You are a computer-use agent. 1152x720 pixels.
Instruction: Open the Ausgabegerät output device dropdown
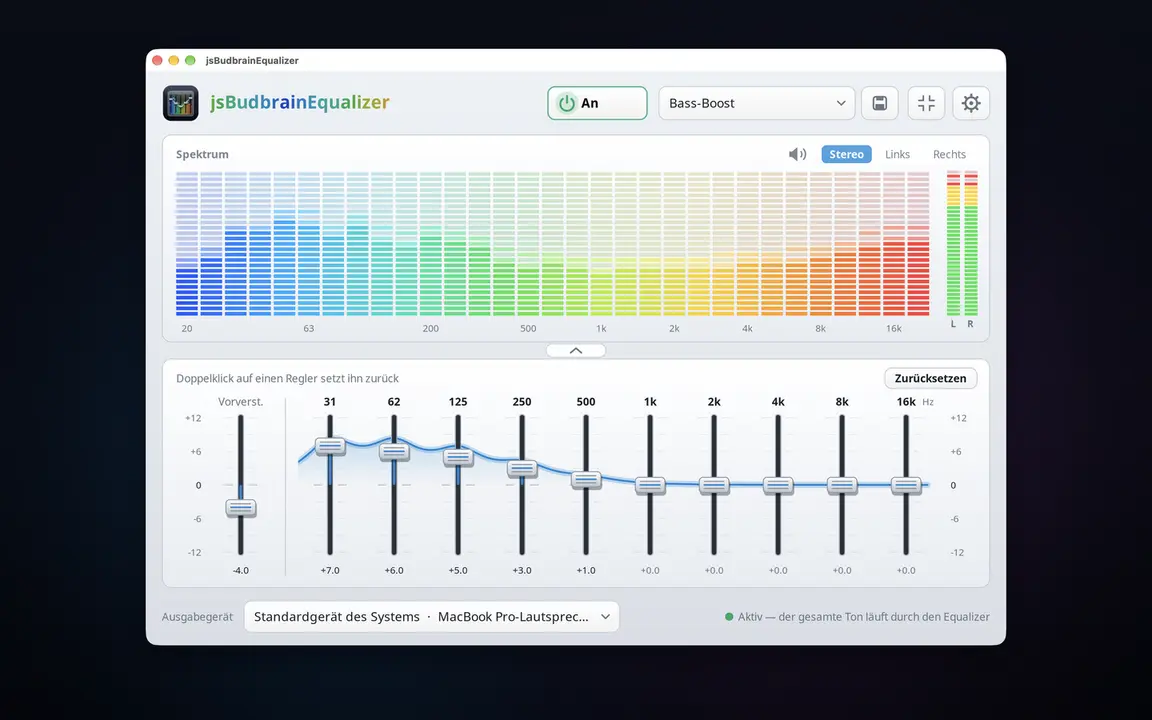pos(432,616)
